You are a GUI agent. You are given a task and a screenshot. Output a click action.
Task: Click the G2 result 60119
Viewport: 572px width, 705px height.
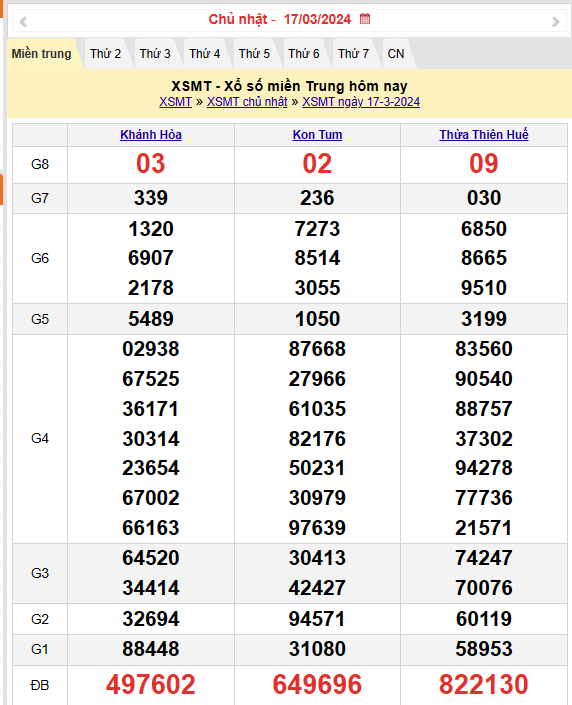tap(483, 619)
